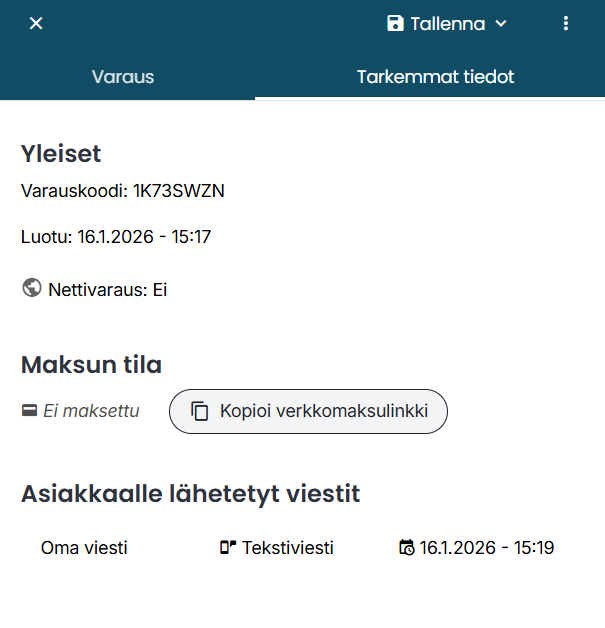Expand the Tallenna dropdown arrow
This screenshot has width=605, height=628.
click(502, 23)
